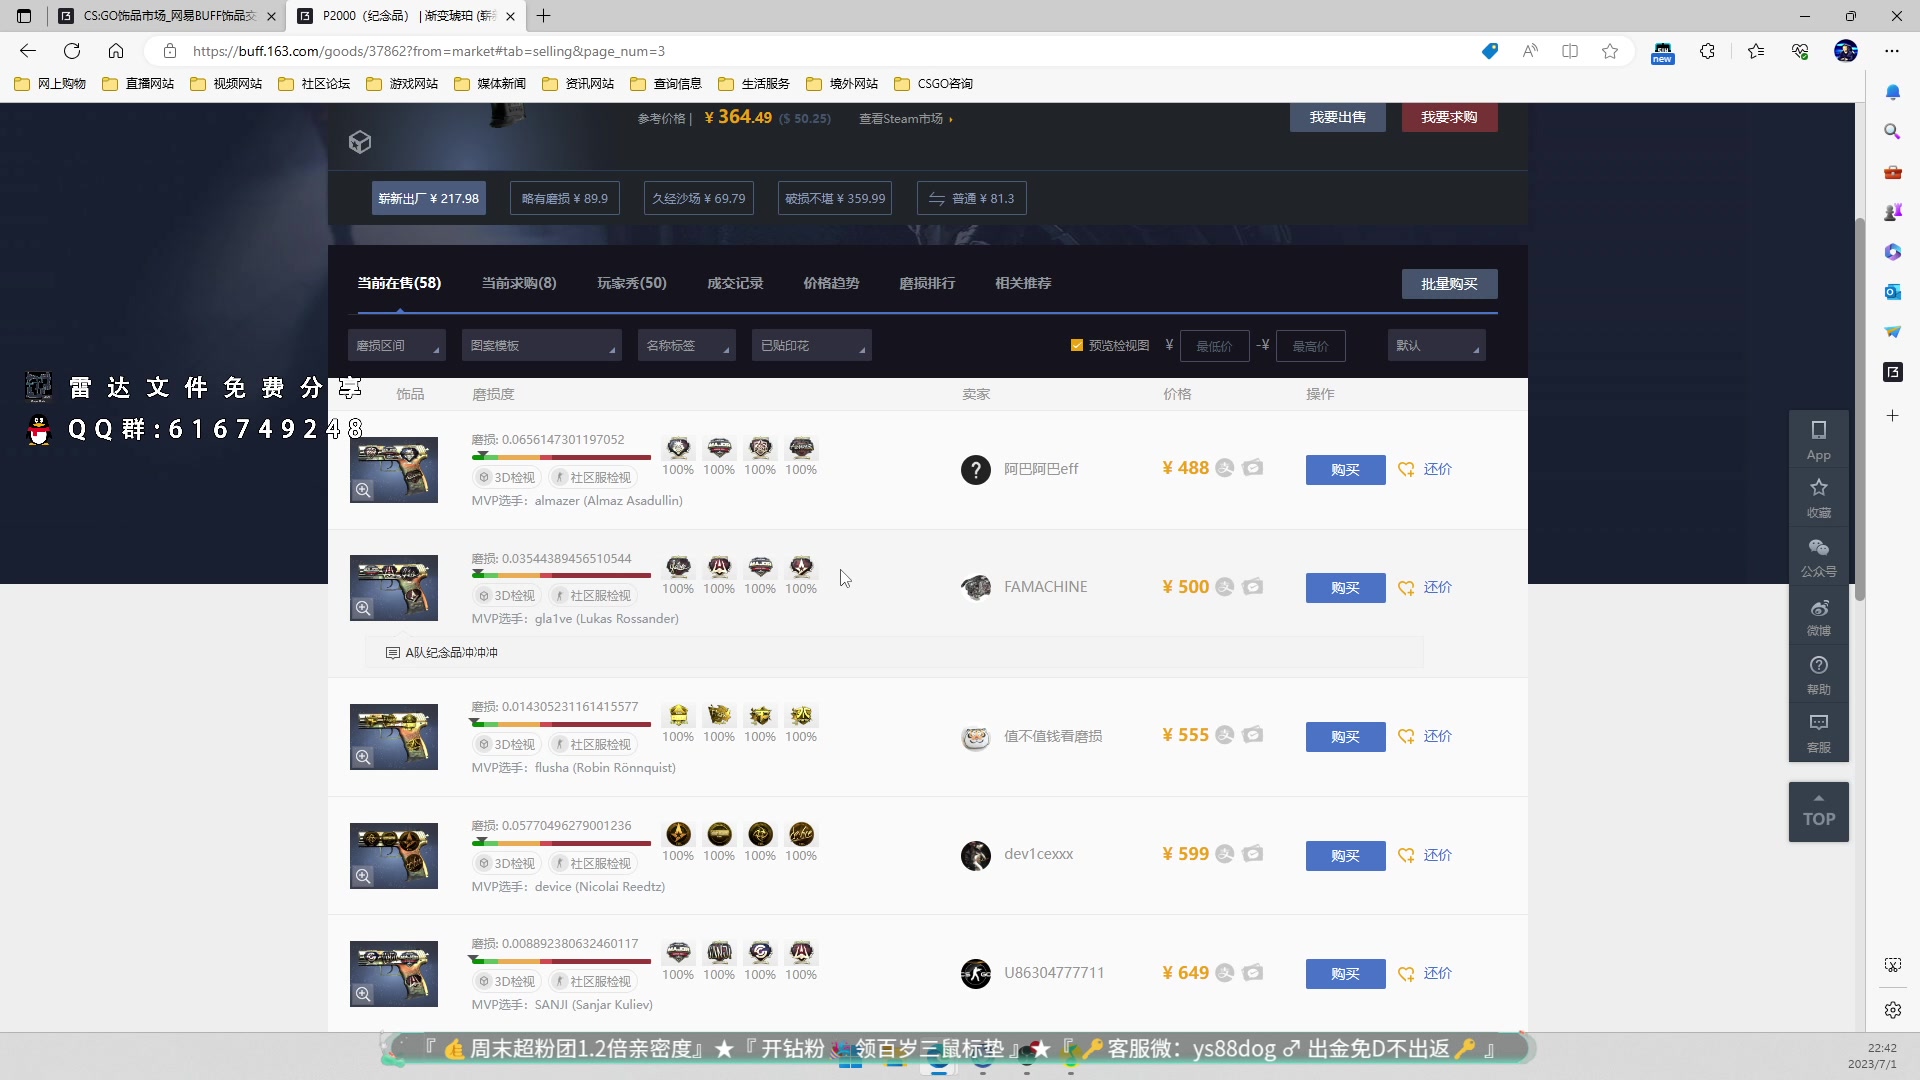Click seller avatar of dev1cexxx
The width and height of the screenshot is (1920, 1080).
click(976, 855)
